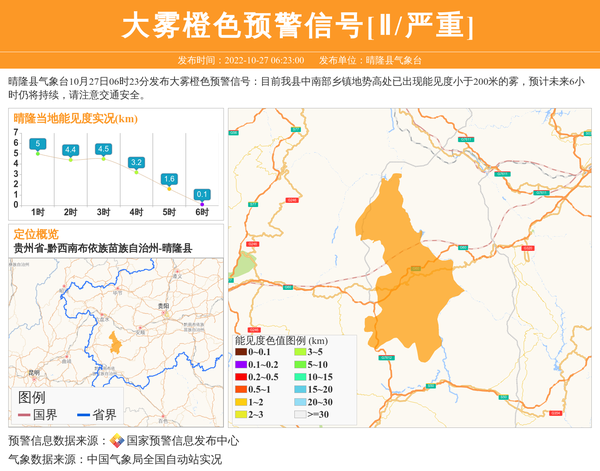This screenshot has width=600, height=471.
Task: Click the 3~5 lime green legend swatch
Action: point(300,352)
